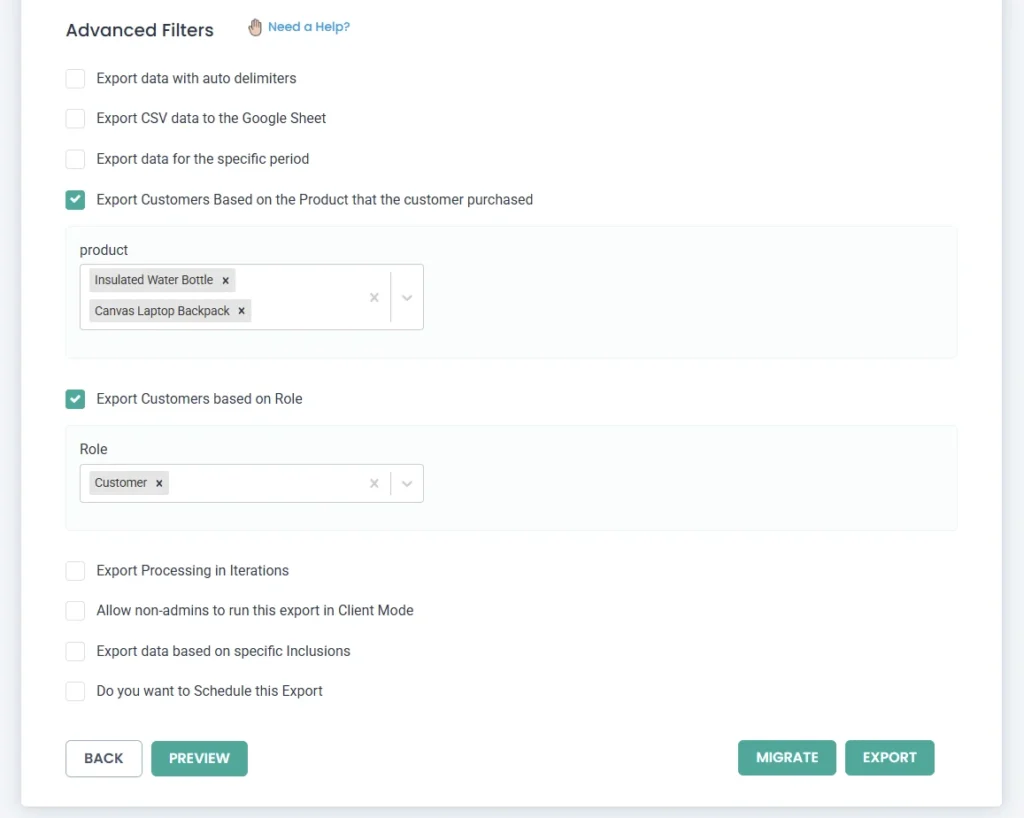Click the hand icon beside Need a Help
1024x818 pixels.
(255, 28)
